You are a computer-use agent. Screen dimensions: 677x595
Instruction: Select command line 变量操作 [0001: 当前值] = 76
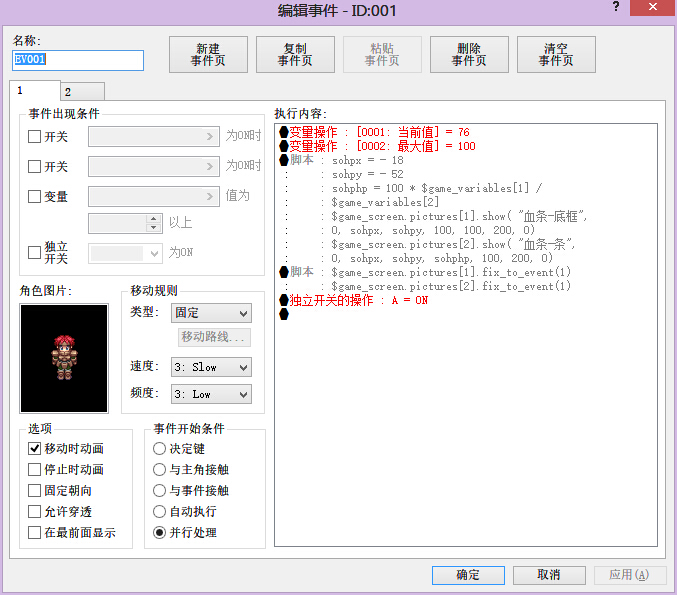(374, 132)
